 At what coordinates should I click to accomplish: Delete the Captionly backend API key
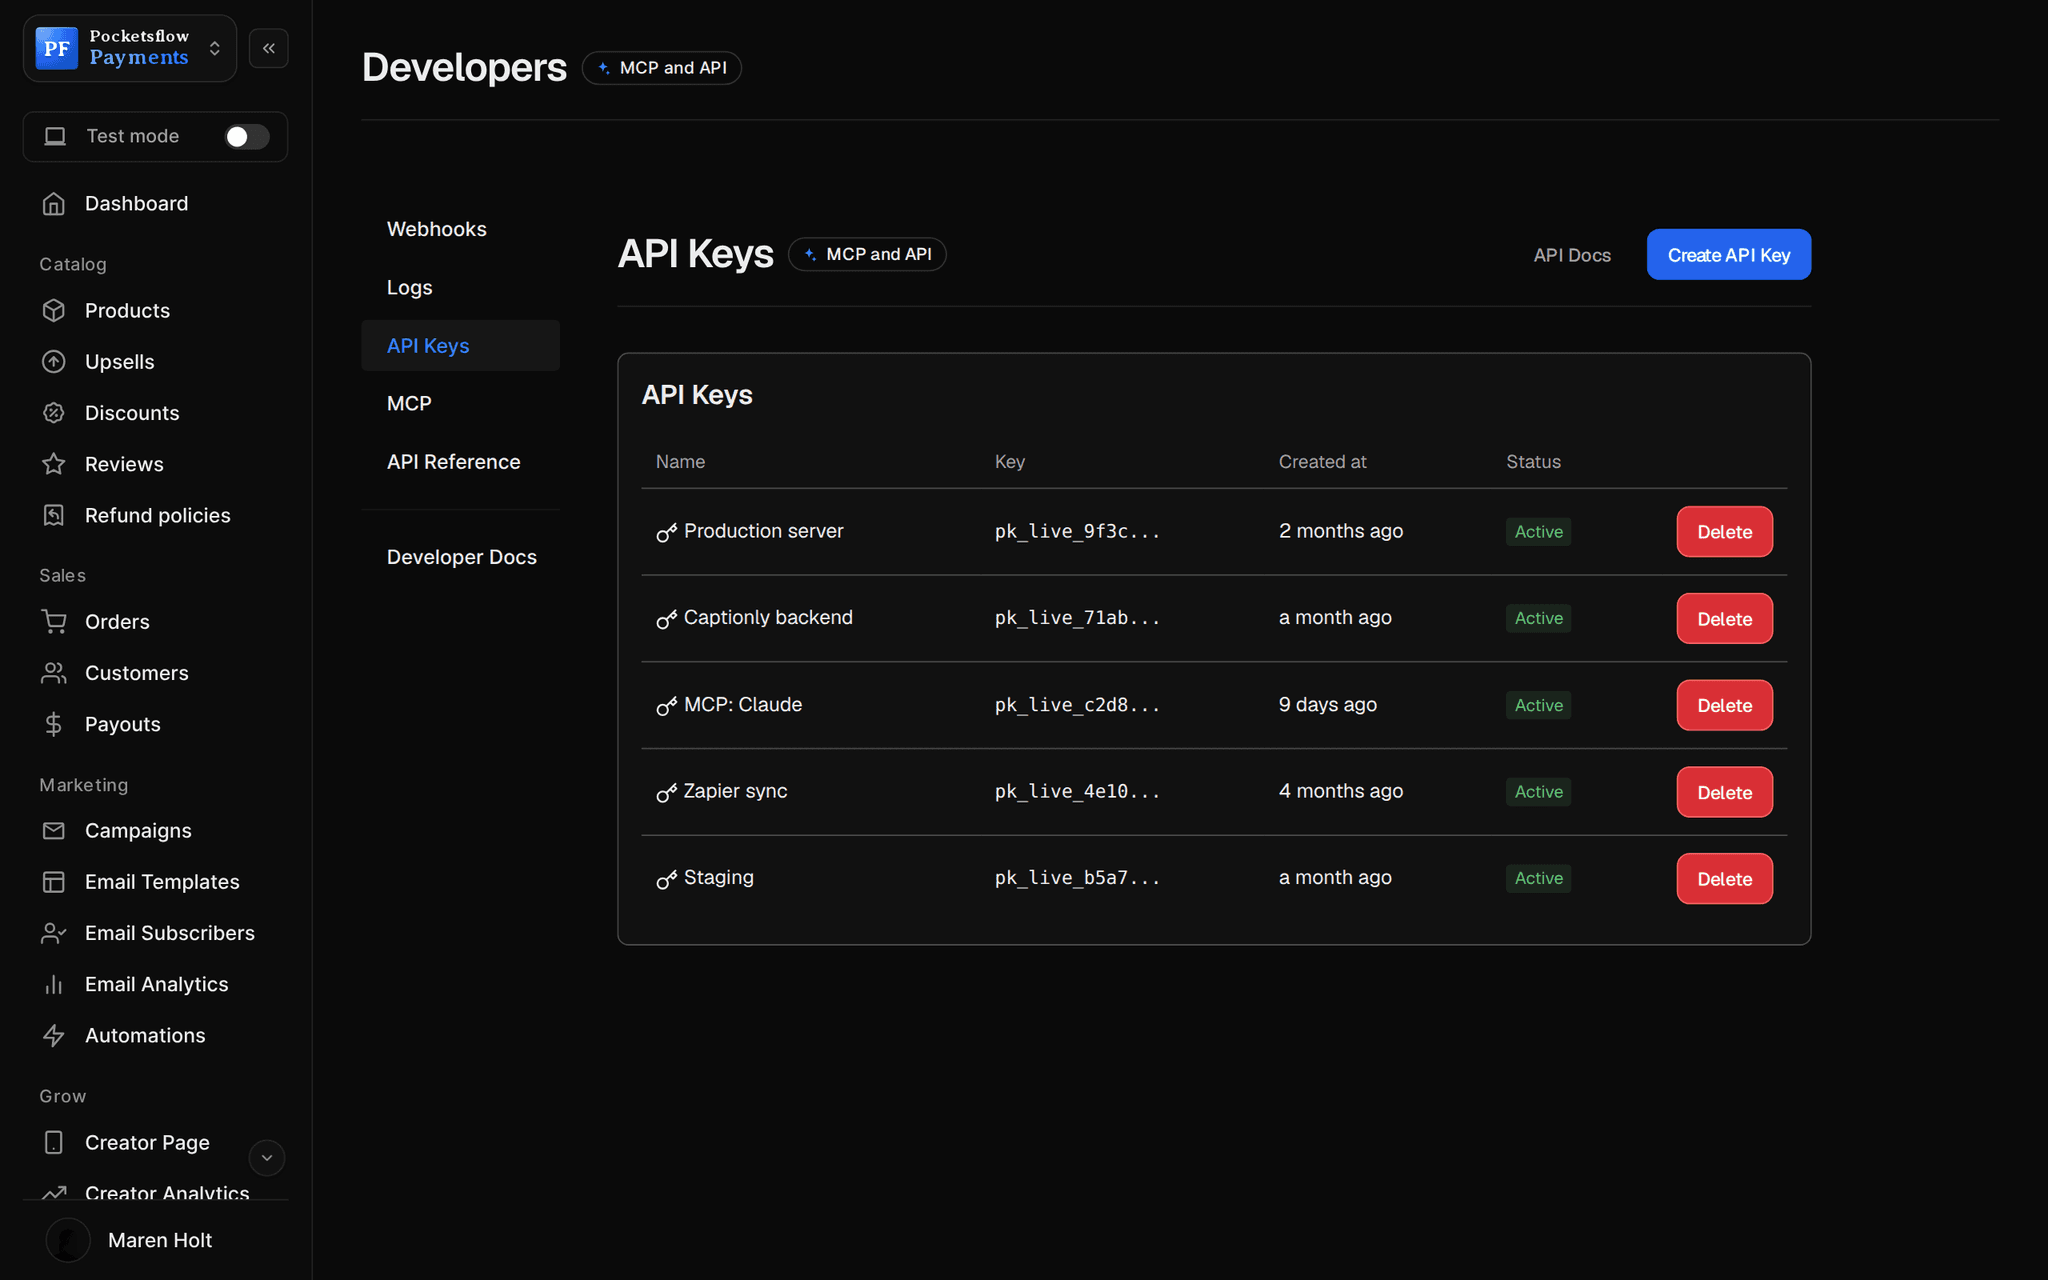point(1724,619)
